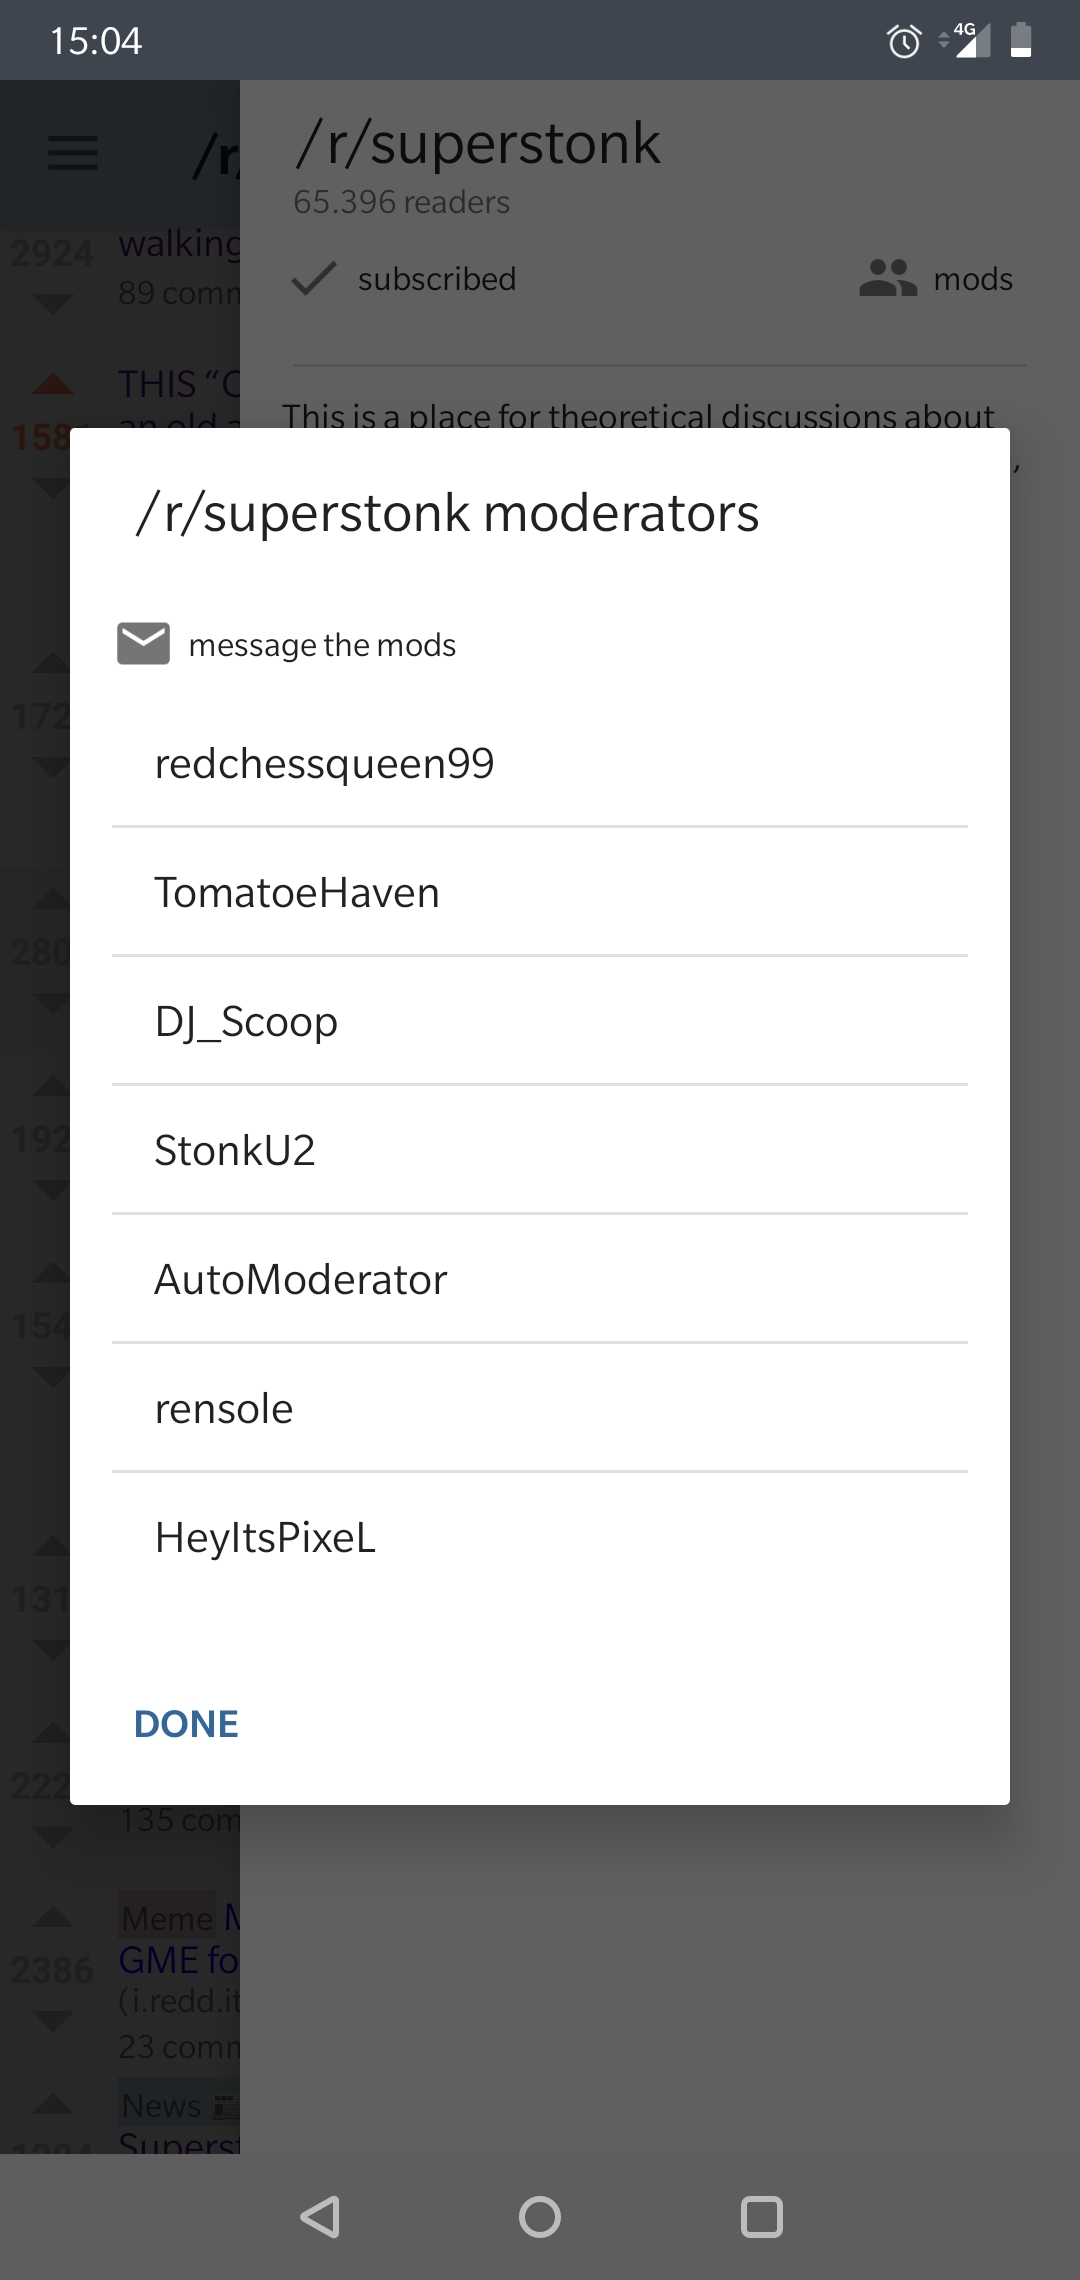Open the message the mods envelope icon
Viewport: 1080px width, 2280px height.
[x=143, y=644]
